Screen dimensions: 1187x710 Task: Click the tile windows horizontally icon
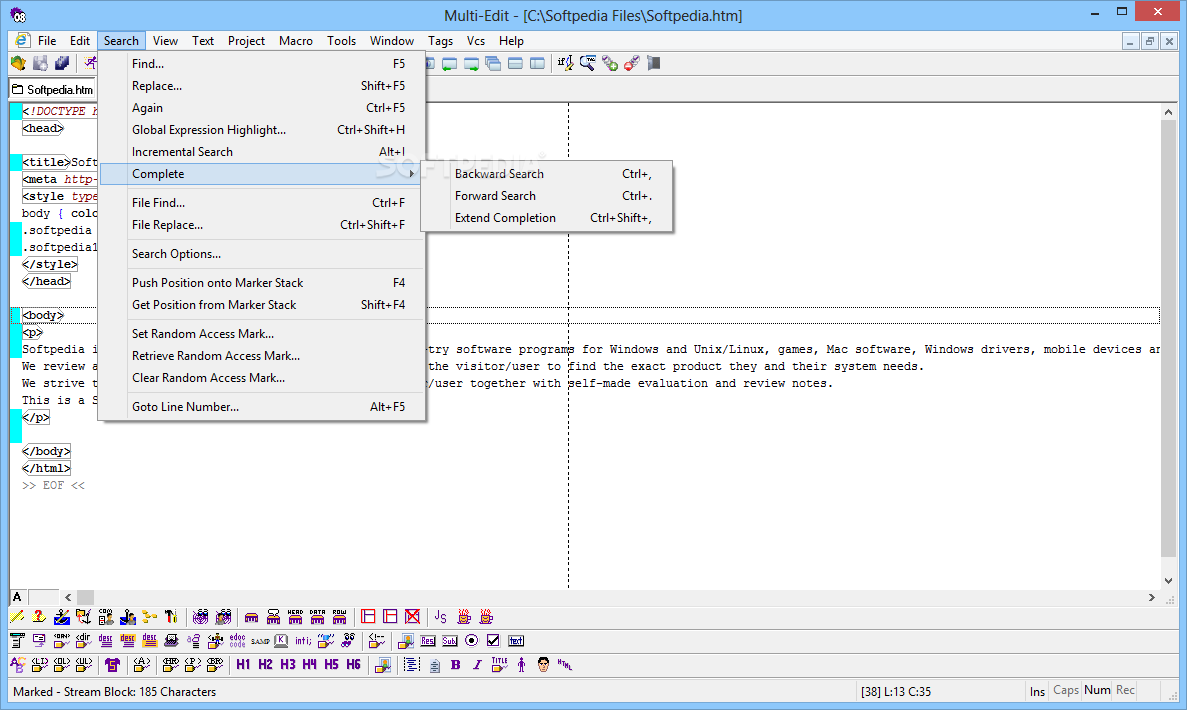point(515,64)
